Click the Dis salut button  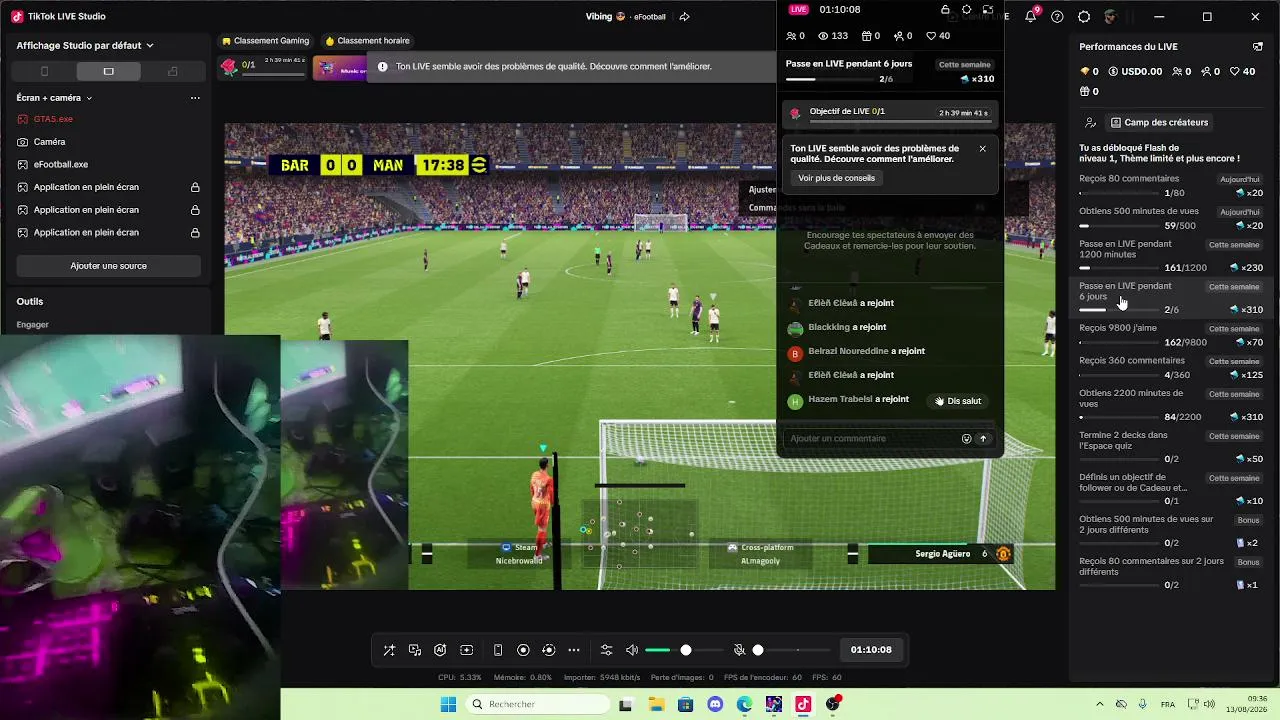point(957,401)
